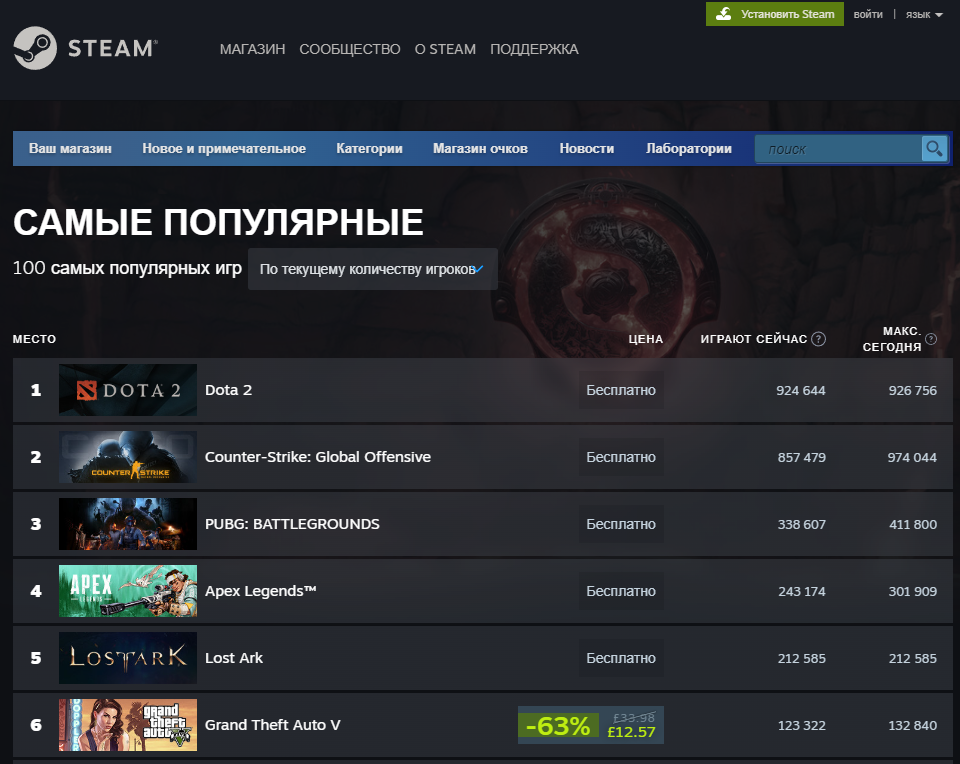Click the Бесплатно price on the PUBG row

click(621, 524)
